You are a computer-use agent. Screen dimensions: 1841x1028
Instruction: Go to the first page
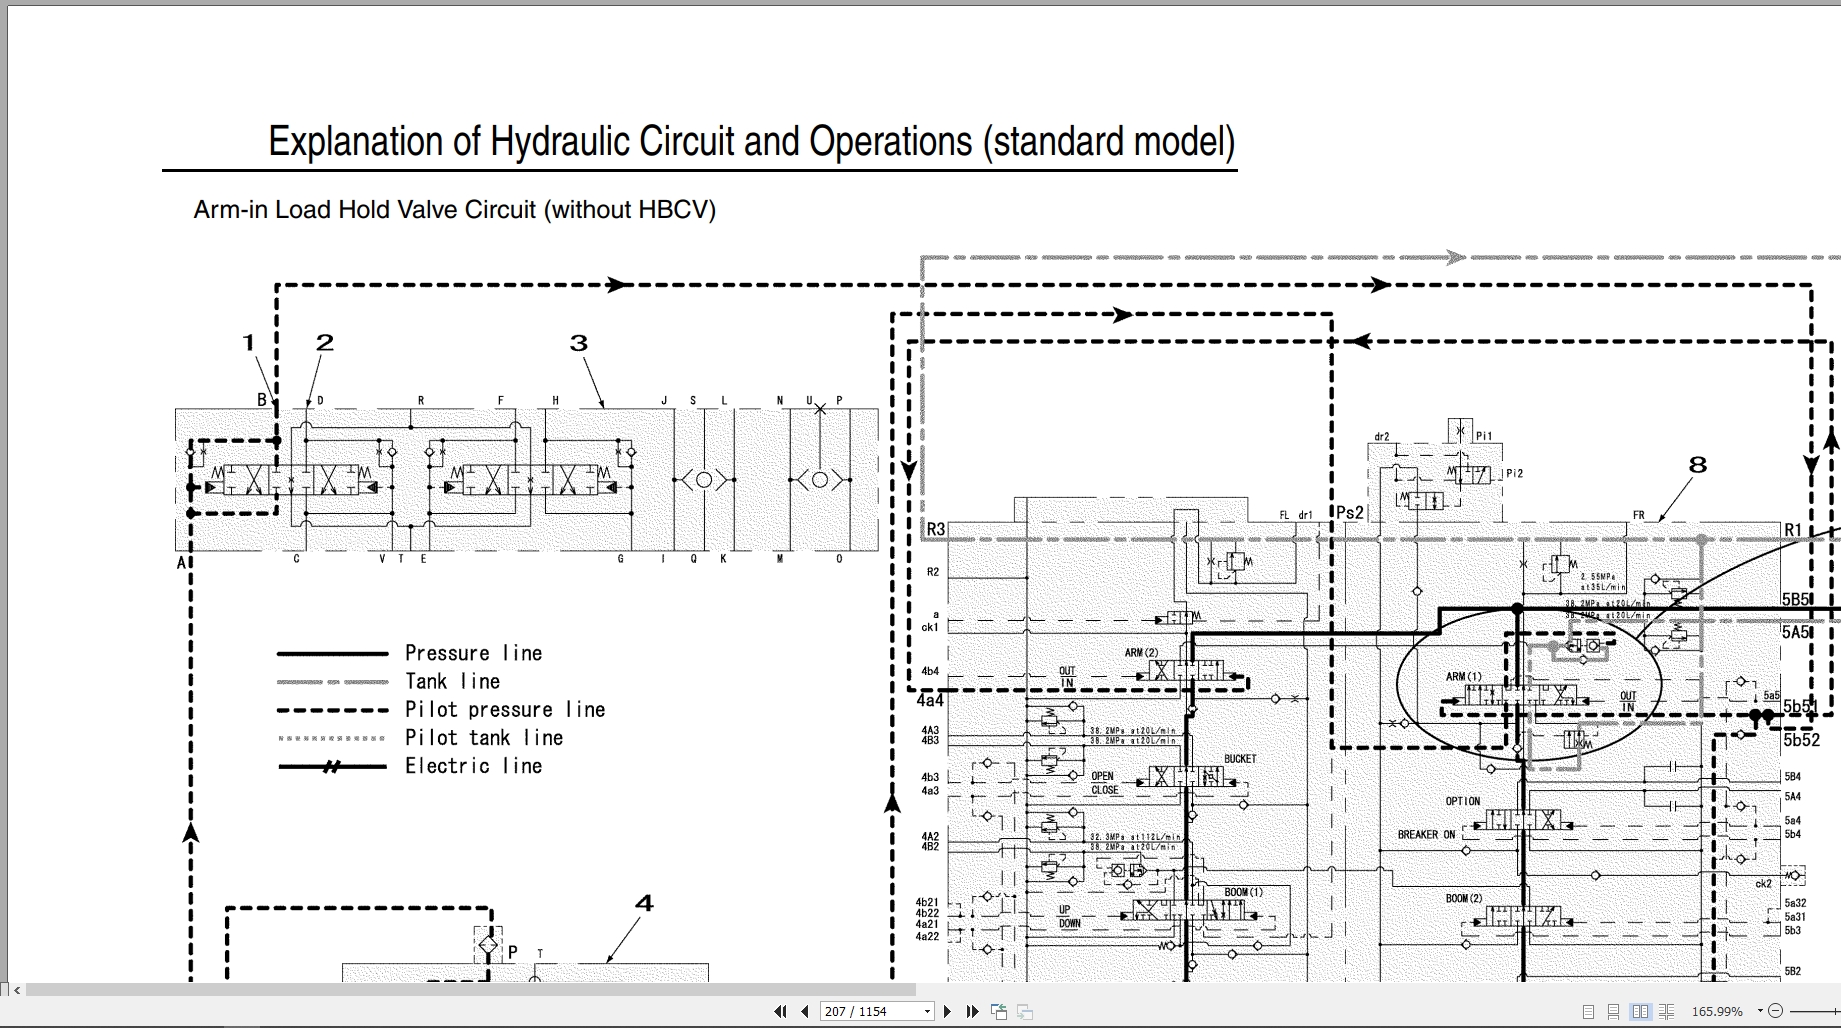point(781,1012)
